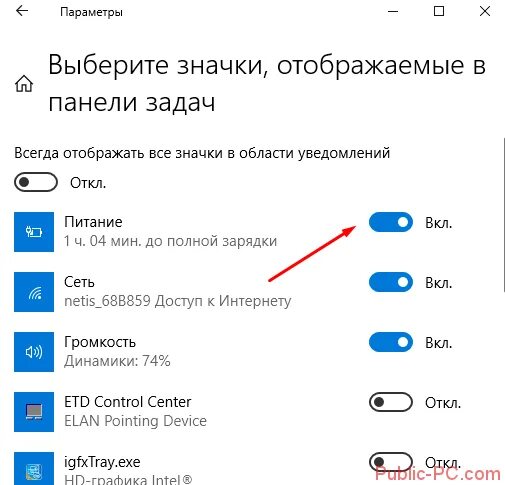Image resolution: width=505 pixels, height=485 pixels.
Task: Maximize the Параметры window
Action: click(439, 11)
